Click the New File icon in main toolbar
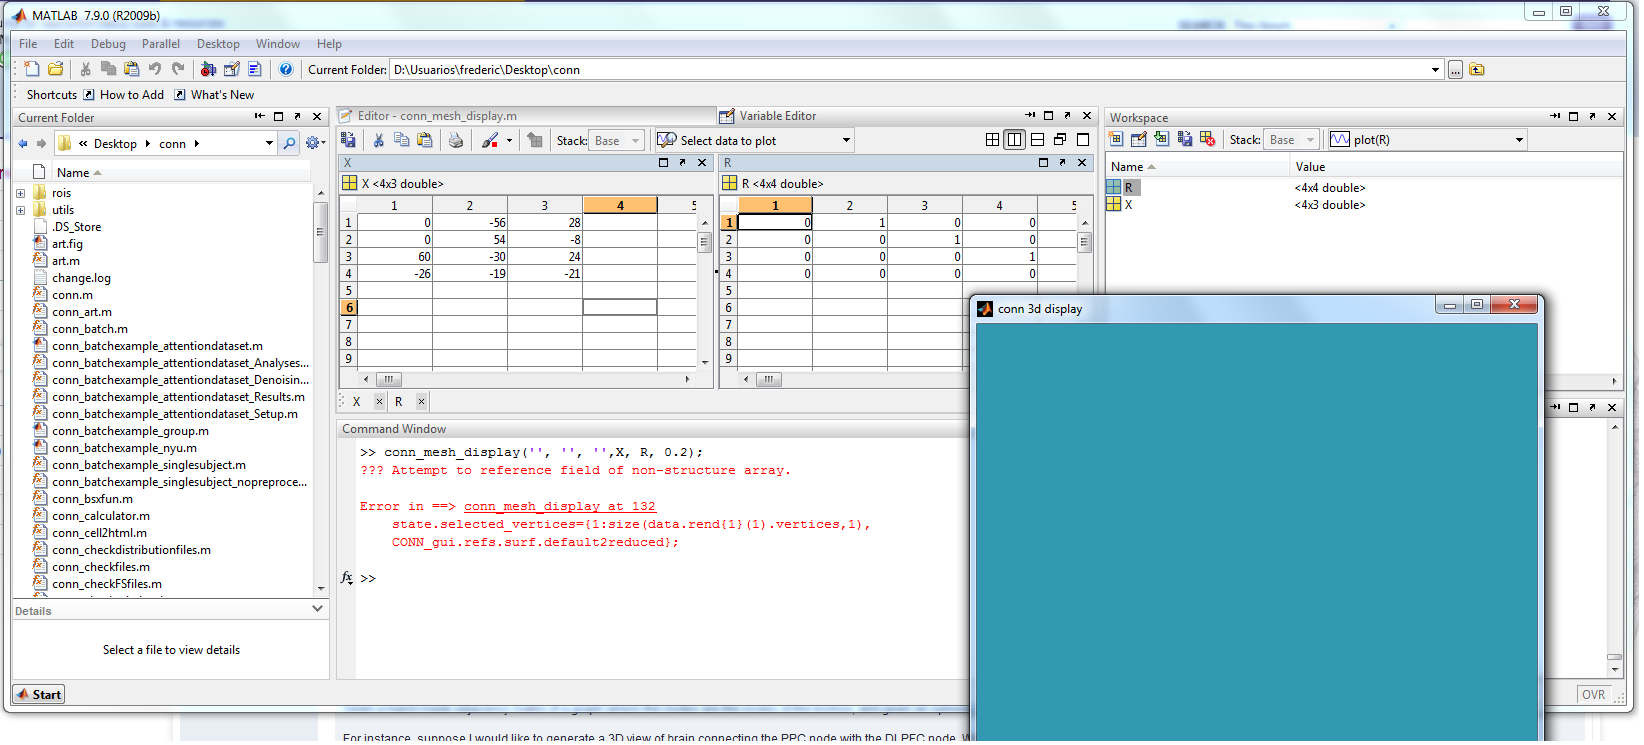Image resolution: width=1644 pixels, height=745 pixels. click(x=32, y=69)
